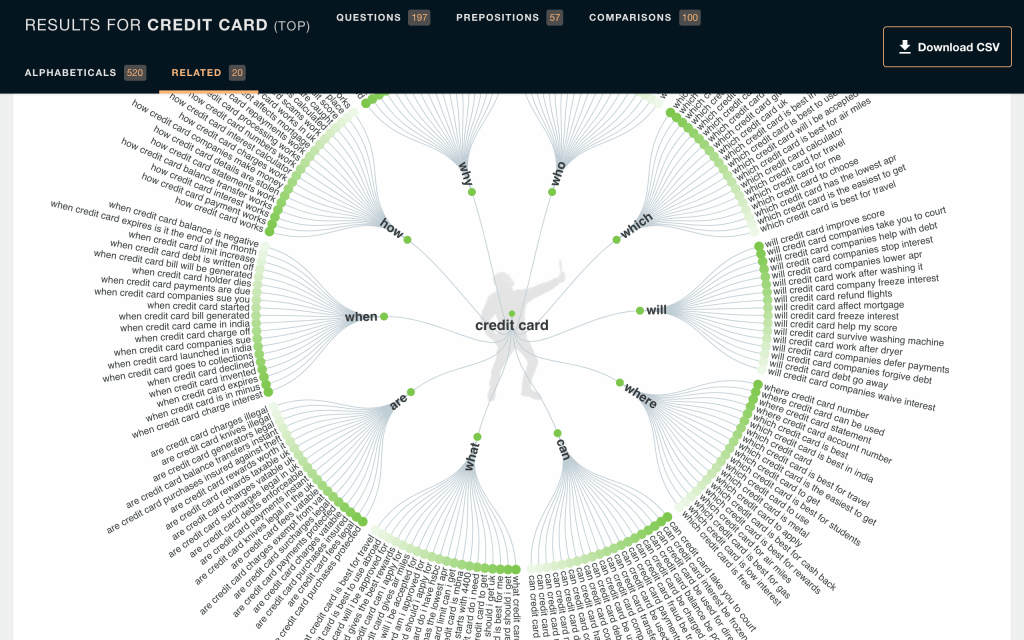Viewport: 1024px width, 640px height.
Task: Open the Questions tab
Action: [x=383, y=18]
